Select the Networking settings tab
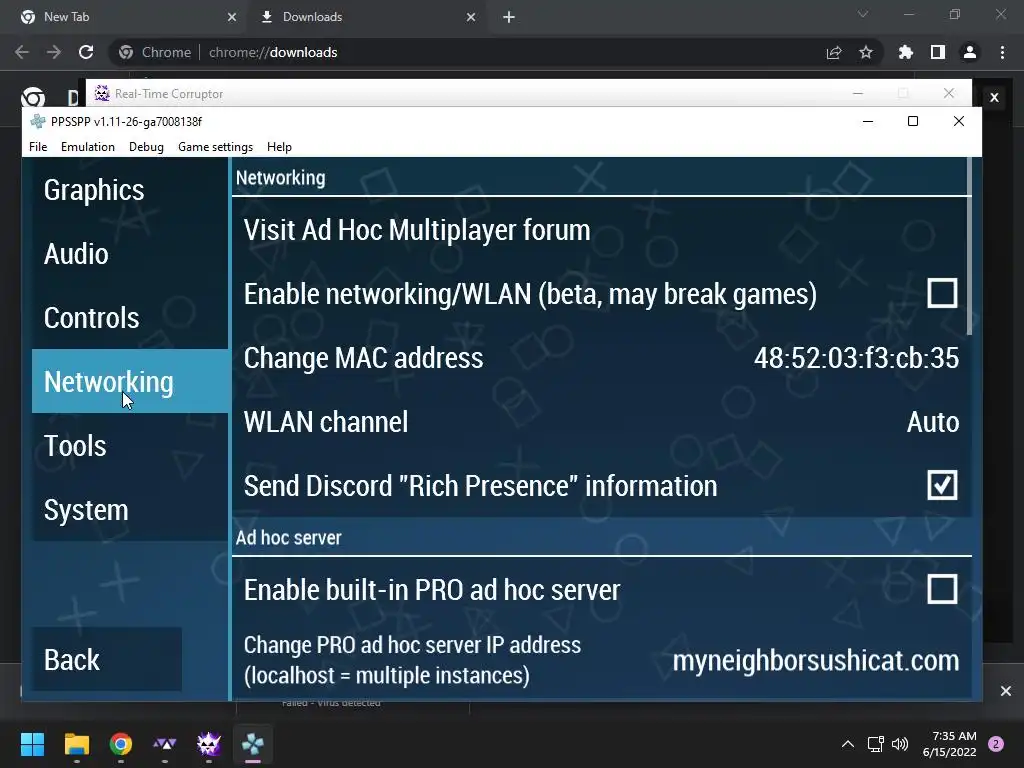The height and width of the screenshot is (768, 1024). pos(130,381)
